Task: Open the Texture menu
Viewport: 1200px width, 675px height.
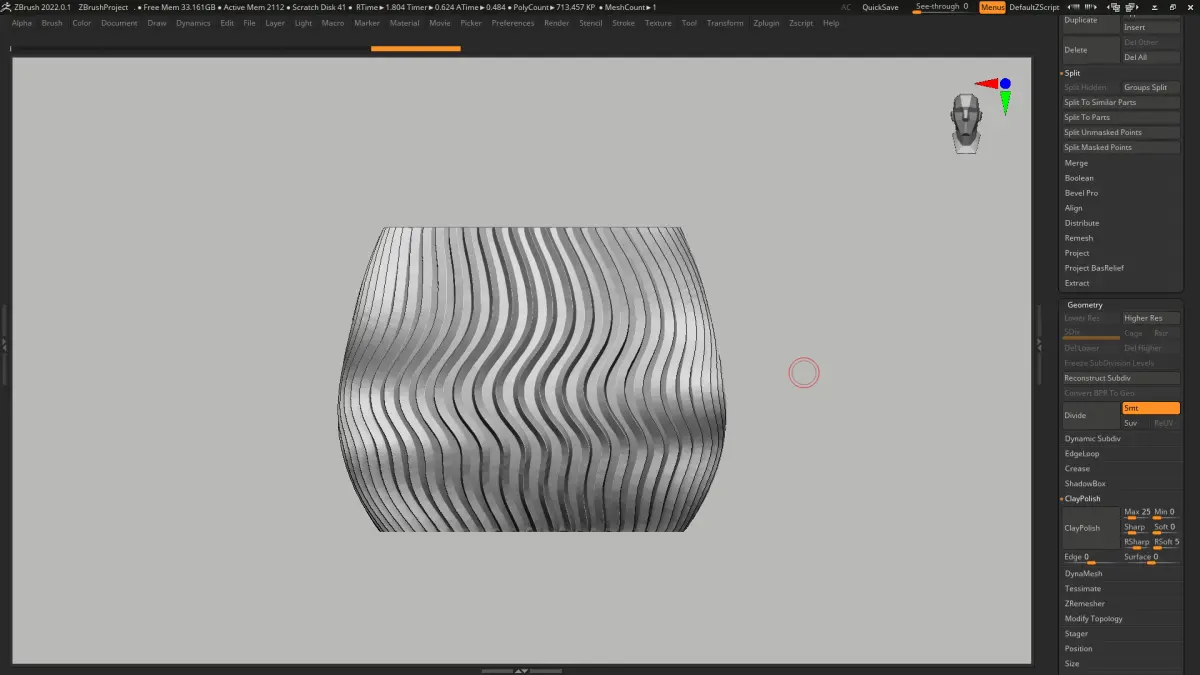Action: pyautogui.click(x=658, y=23)
